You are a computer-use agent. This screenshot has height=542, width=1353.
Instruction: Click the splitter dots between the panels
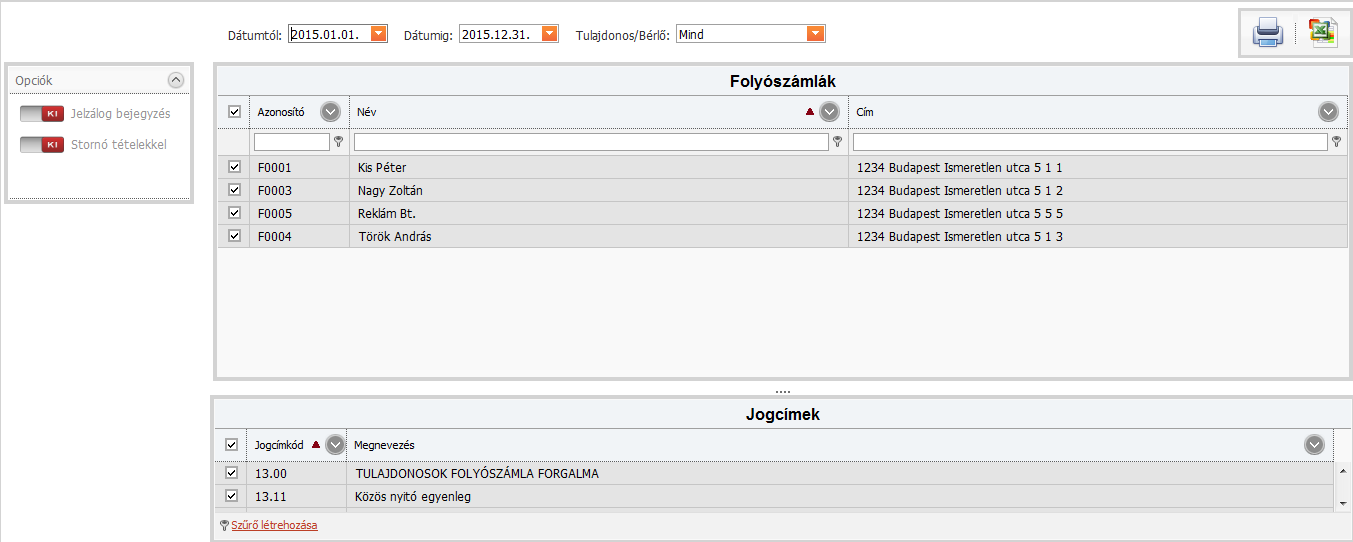[783, 391]
